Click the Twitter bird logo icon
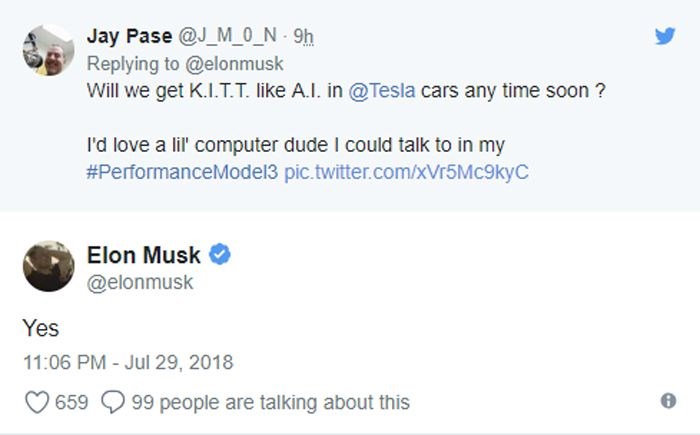The width and height of the screenshot is (700, 435). pos(664,37)
